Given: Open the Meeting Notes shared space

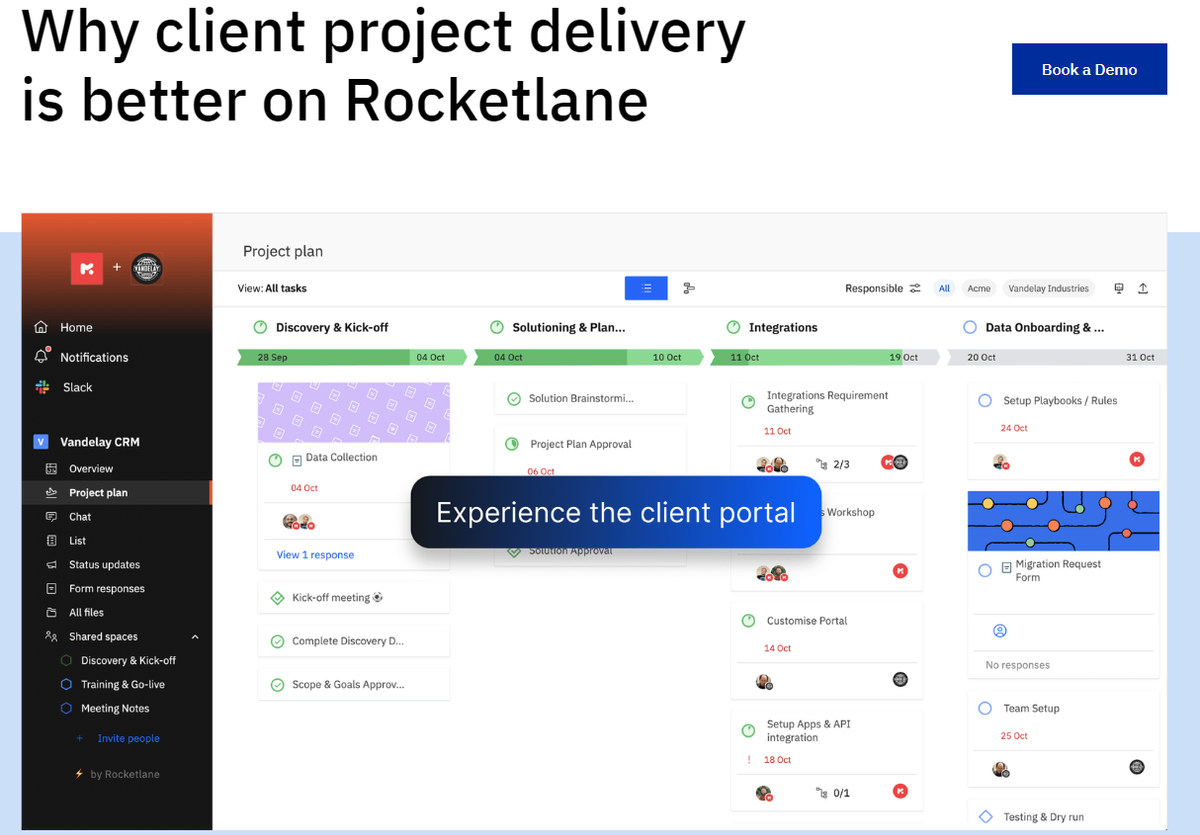Looking at the screenshot, I should 115,708.
